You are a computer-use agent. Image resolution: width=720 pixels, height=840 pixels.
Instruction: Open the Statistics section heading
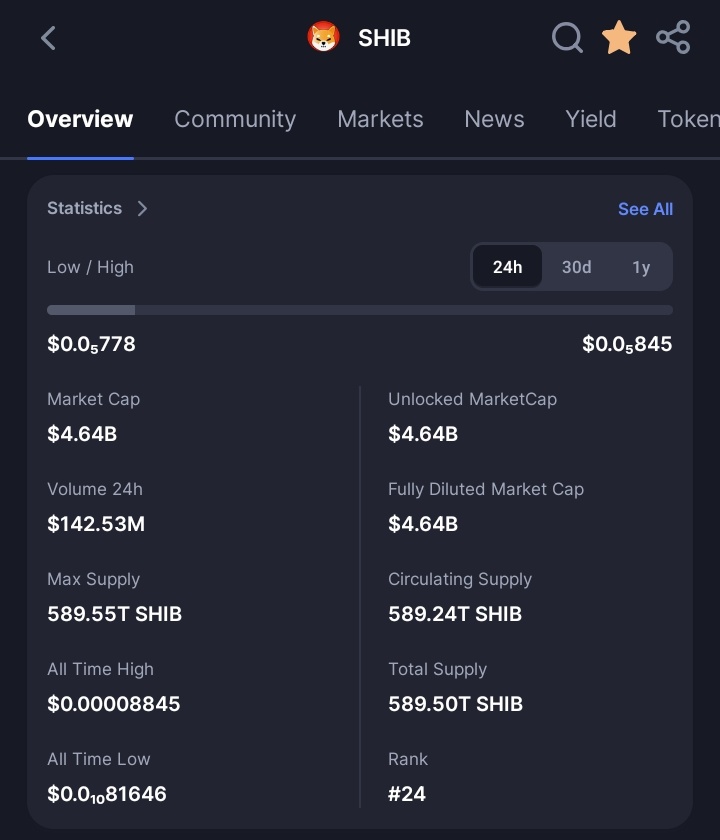point(85,208)
